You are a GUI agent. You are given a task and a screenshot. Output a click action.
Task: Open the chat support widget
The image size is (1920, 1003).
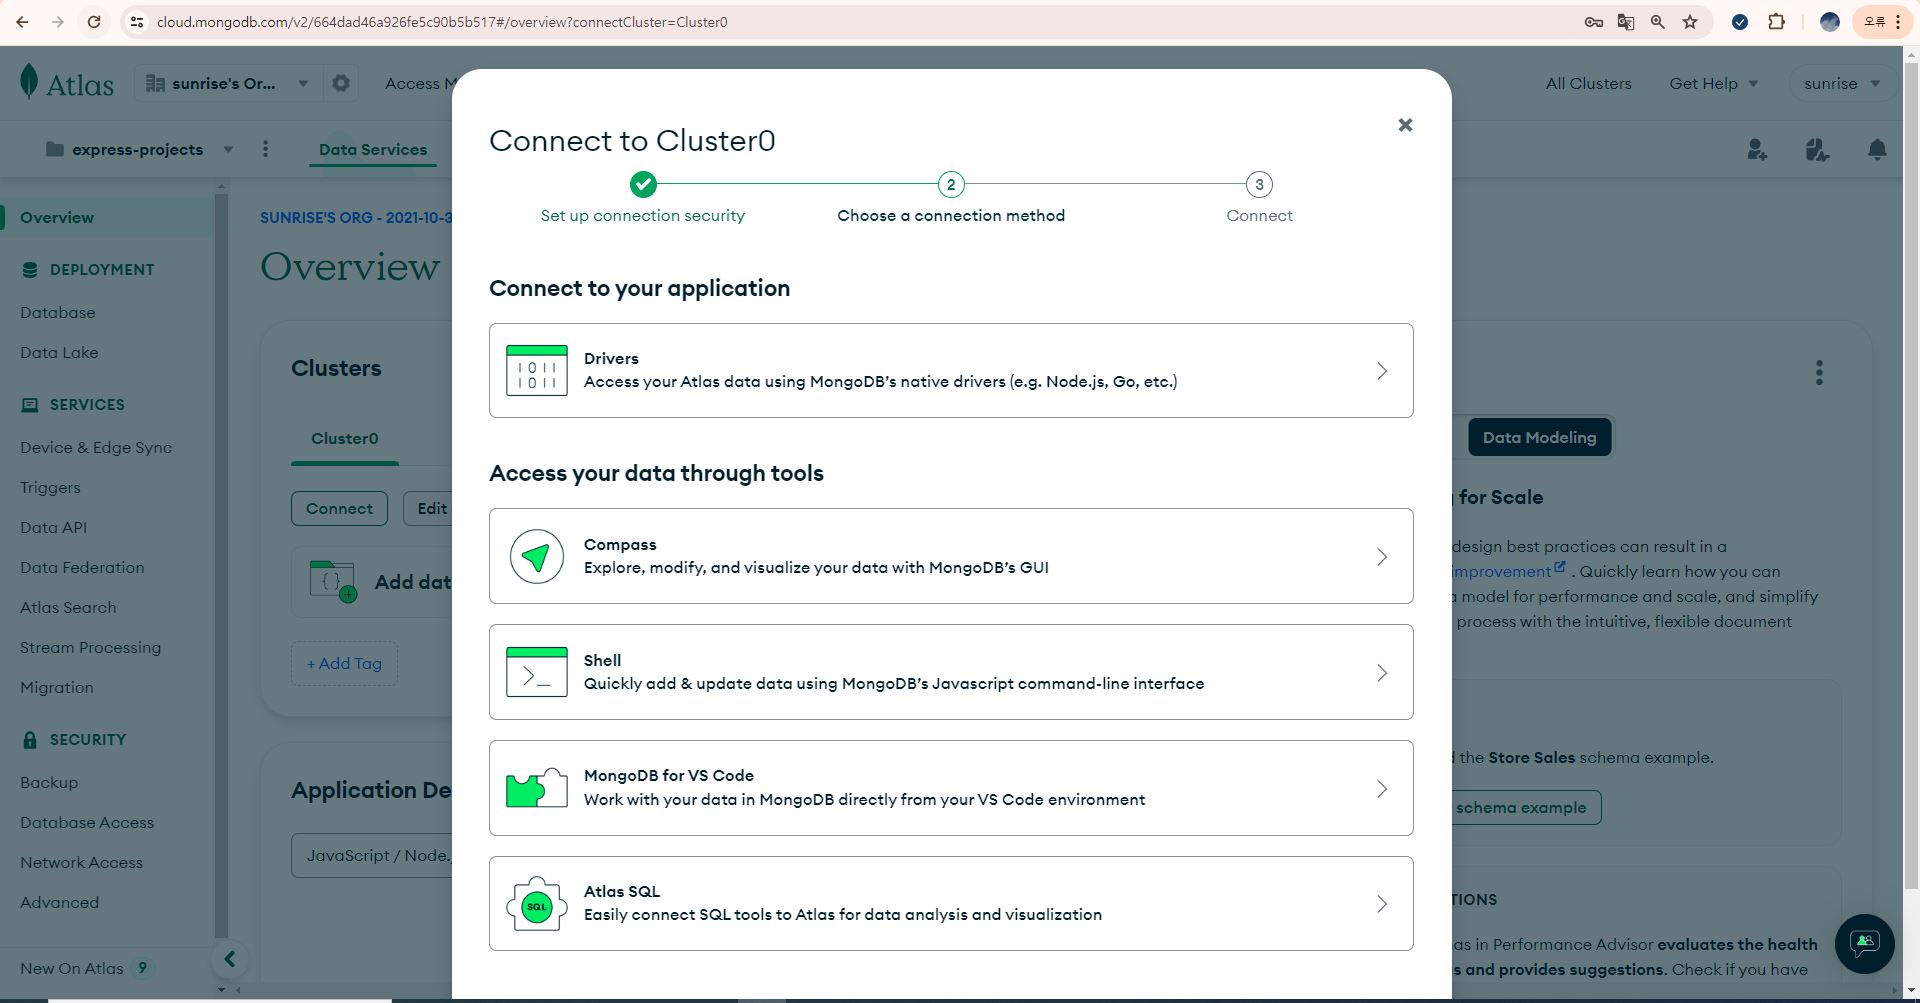point(1864,943)
